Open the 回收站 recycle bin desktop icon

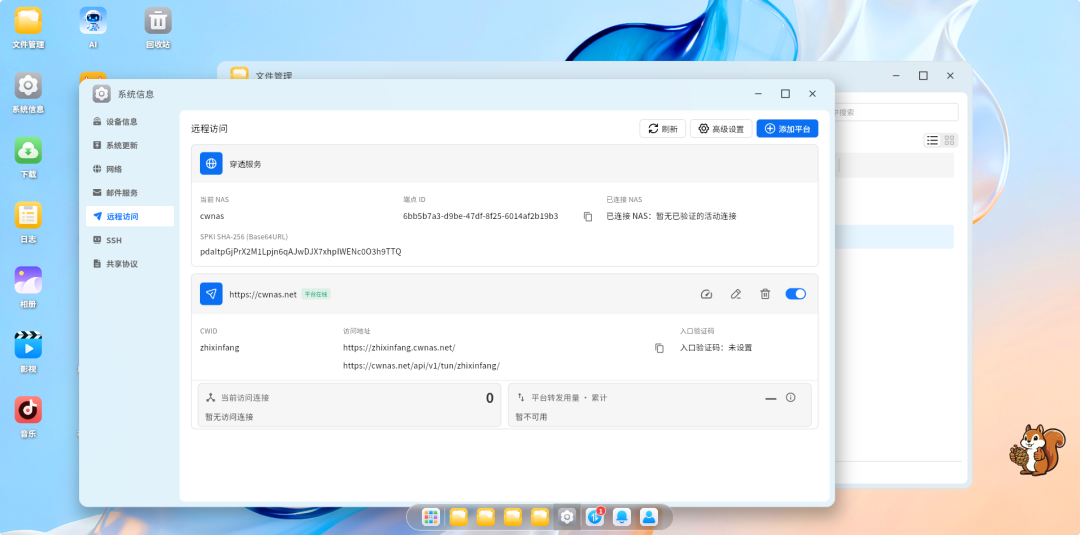158,28
